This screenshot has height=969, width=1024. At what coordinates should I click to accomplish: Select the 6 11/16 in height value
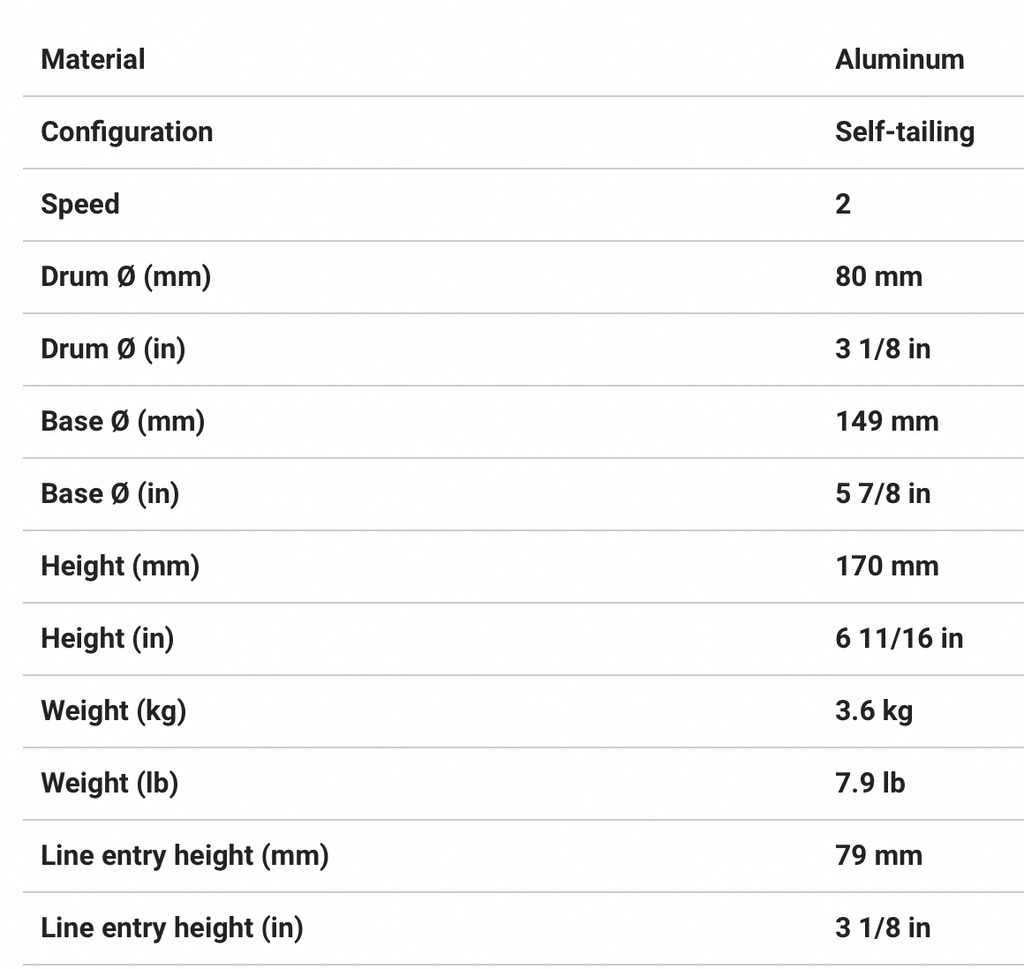[x=899, y=638]
